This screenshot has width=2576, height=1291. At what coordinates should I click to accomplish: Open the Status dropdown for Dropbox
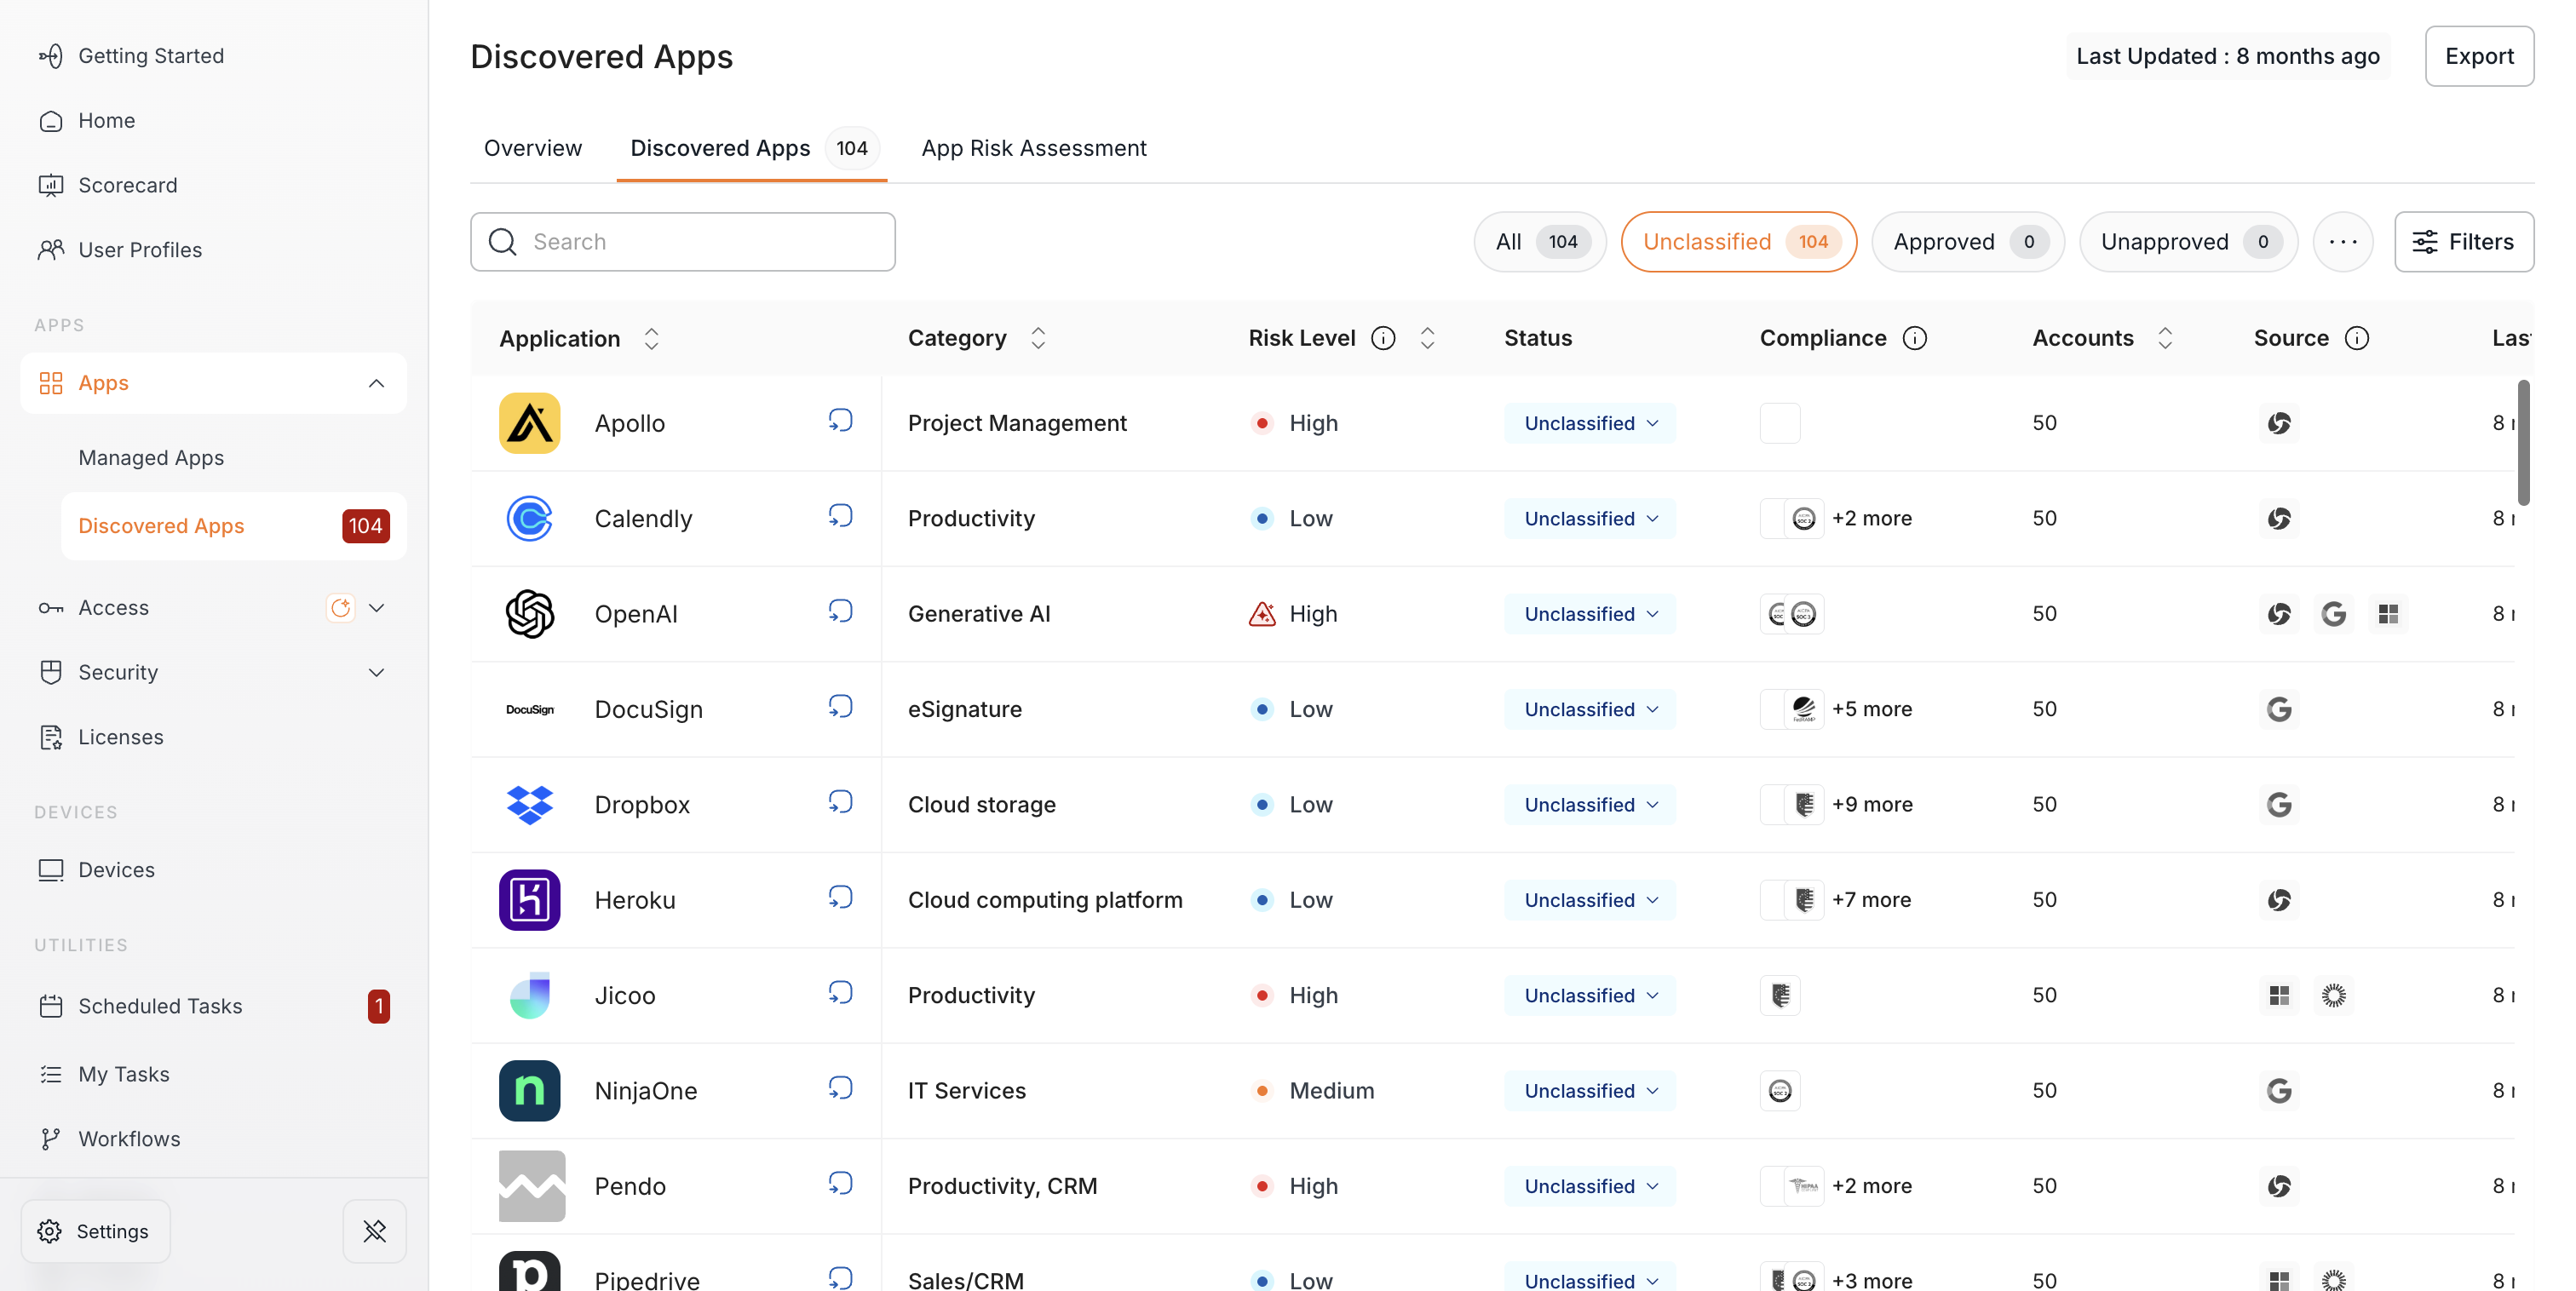point(1590,804)
